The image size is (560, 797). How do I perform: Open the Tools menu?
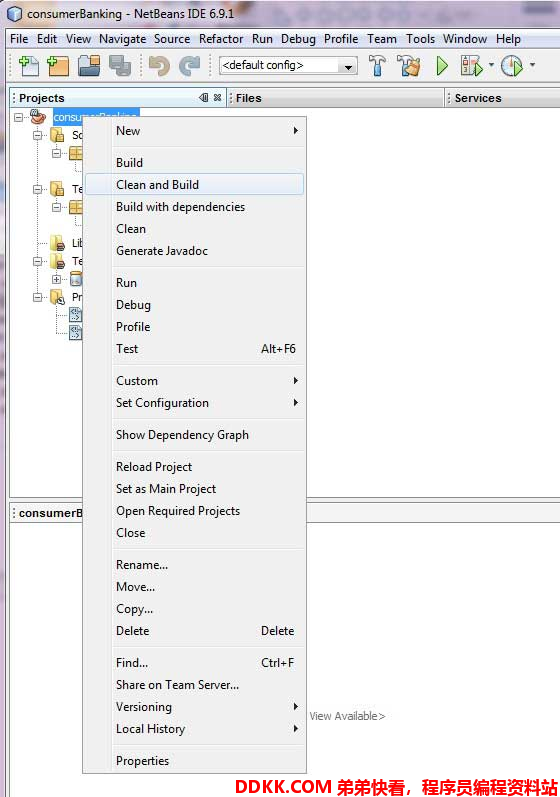(x=420, y=39)
